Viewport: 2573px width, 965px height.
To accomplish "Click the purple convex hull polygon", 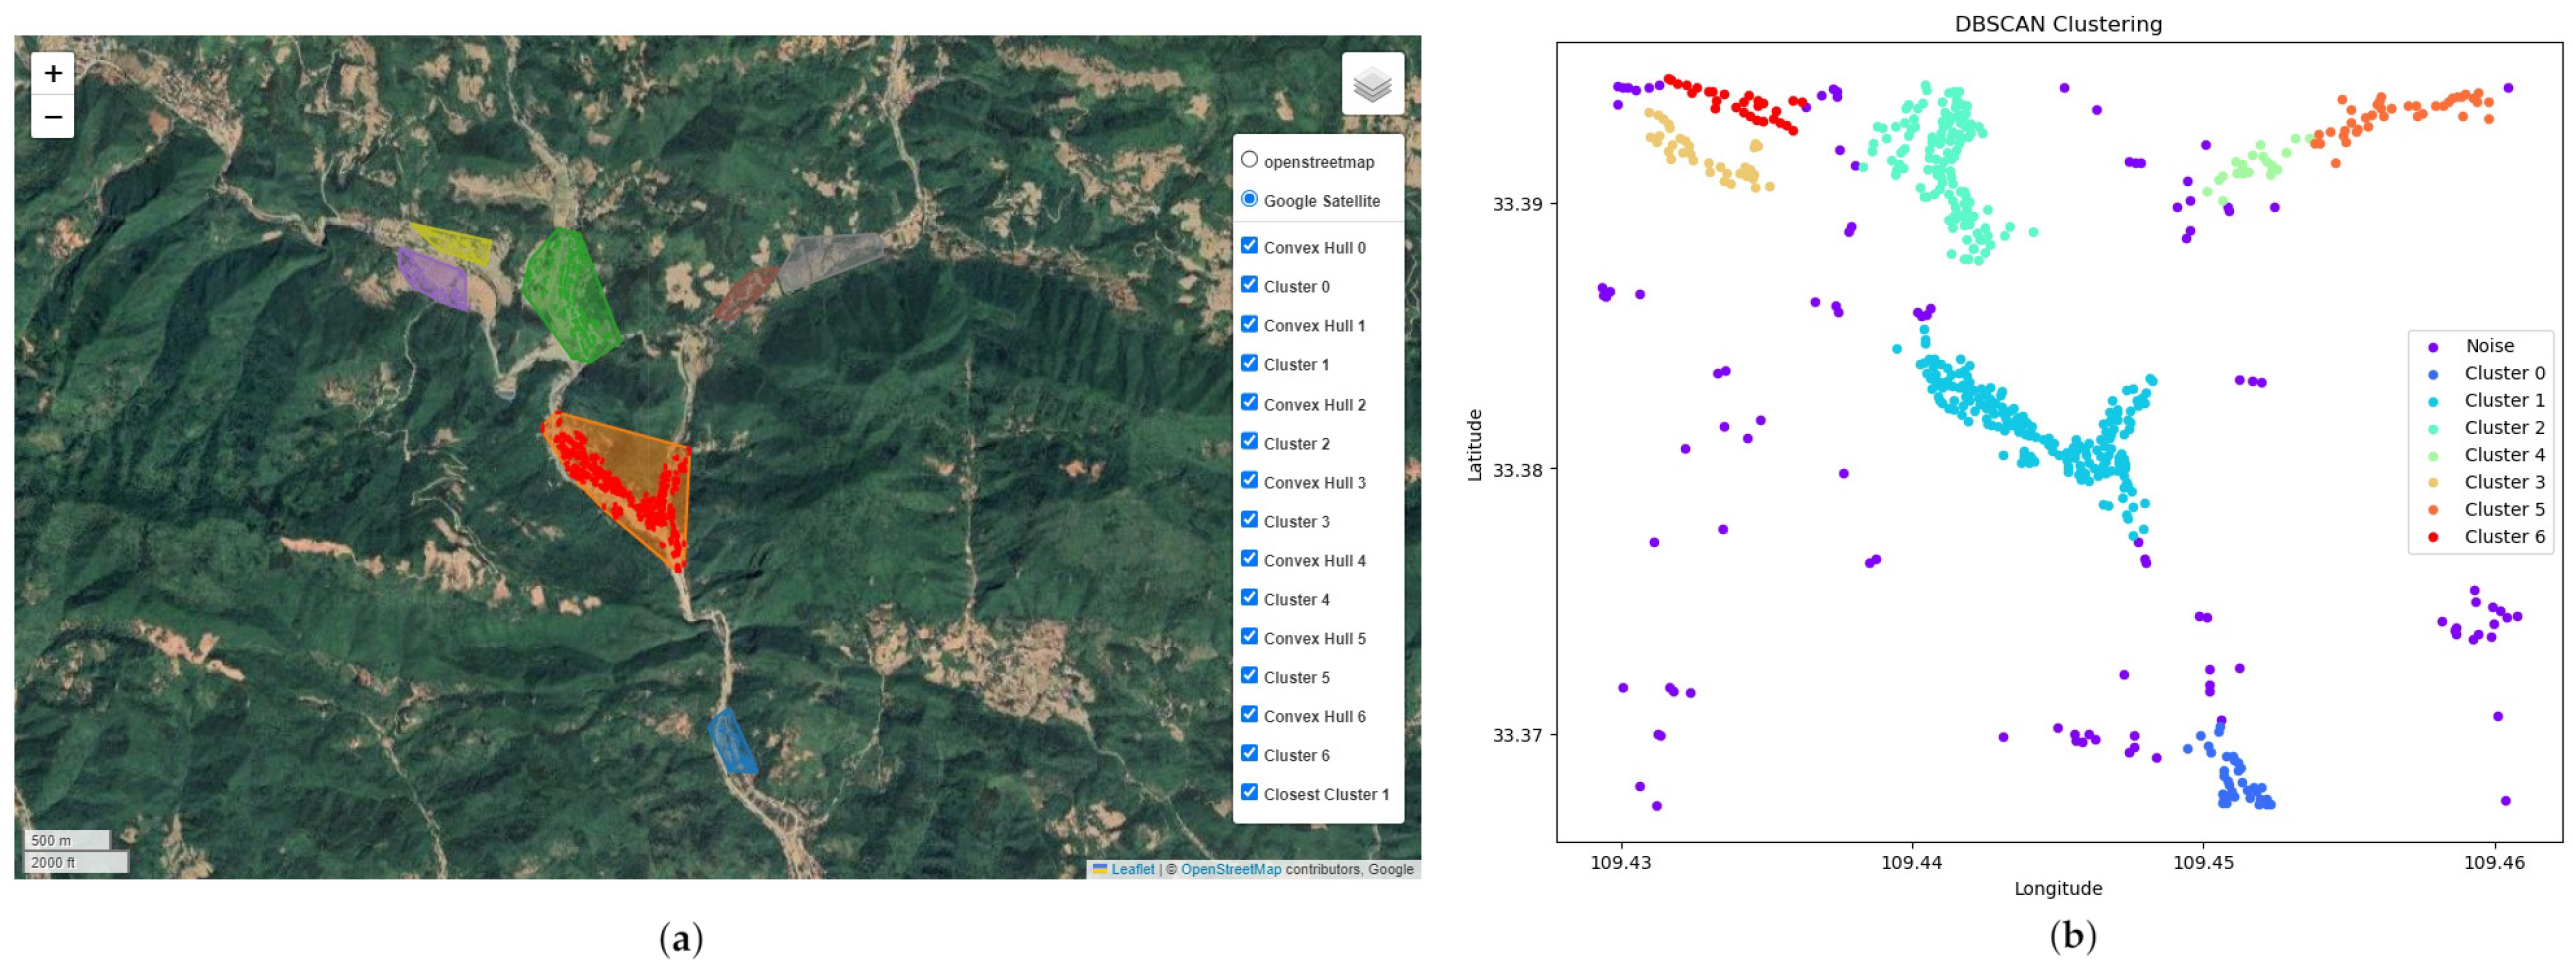I will point(433,276).
